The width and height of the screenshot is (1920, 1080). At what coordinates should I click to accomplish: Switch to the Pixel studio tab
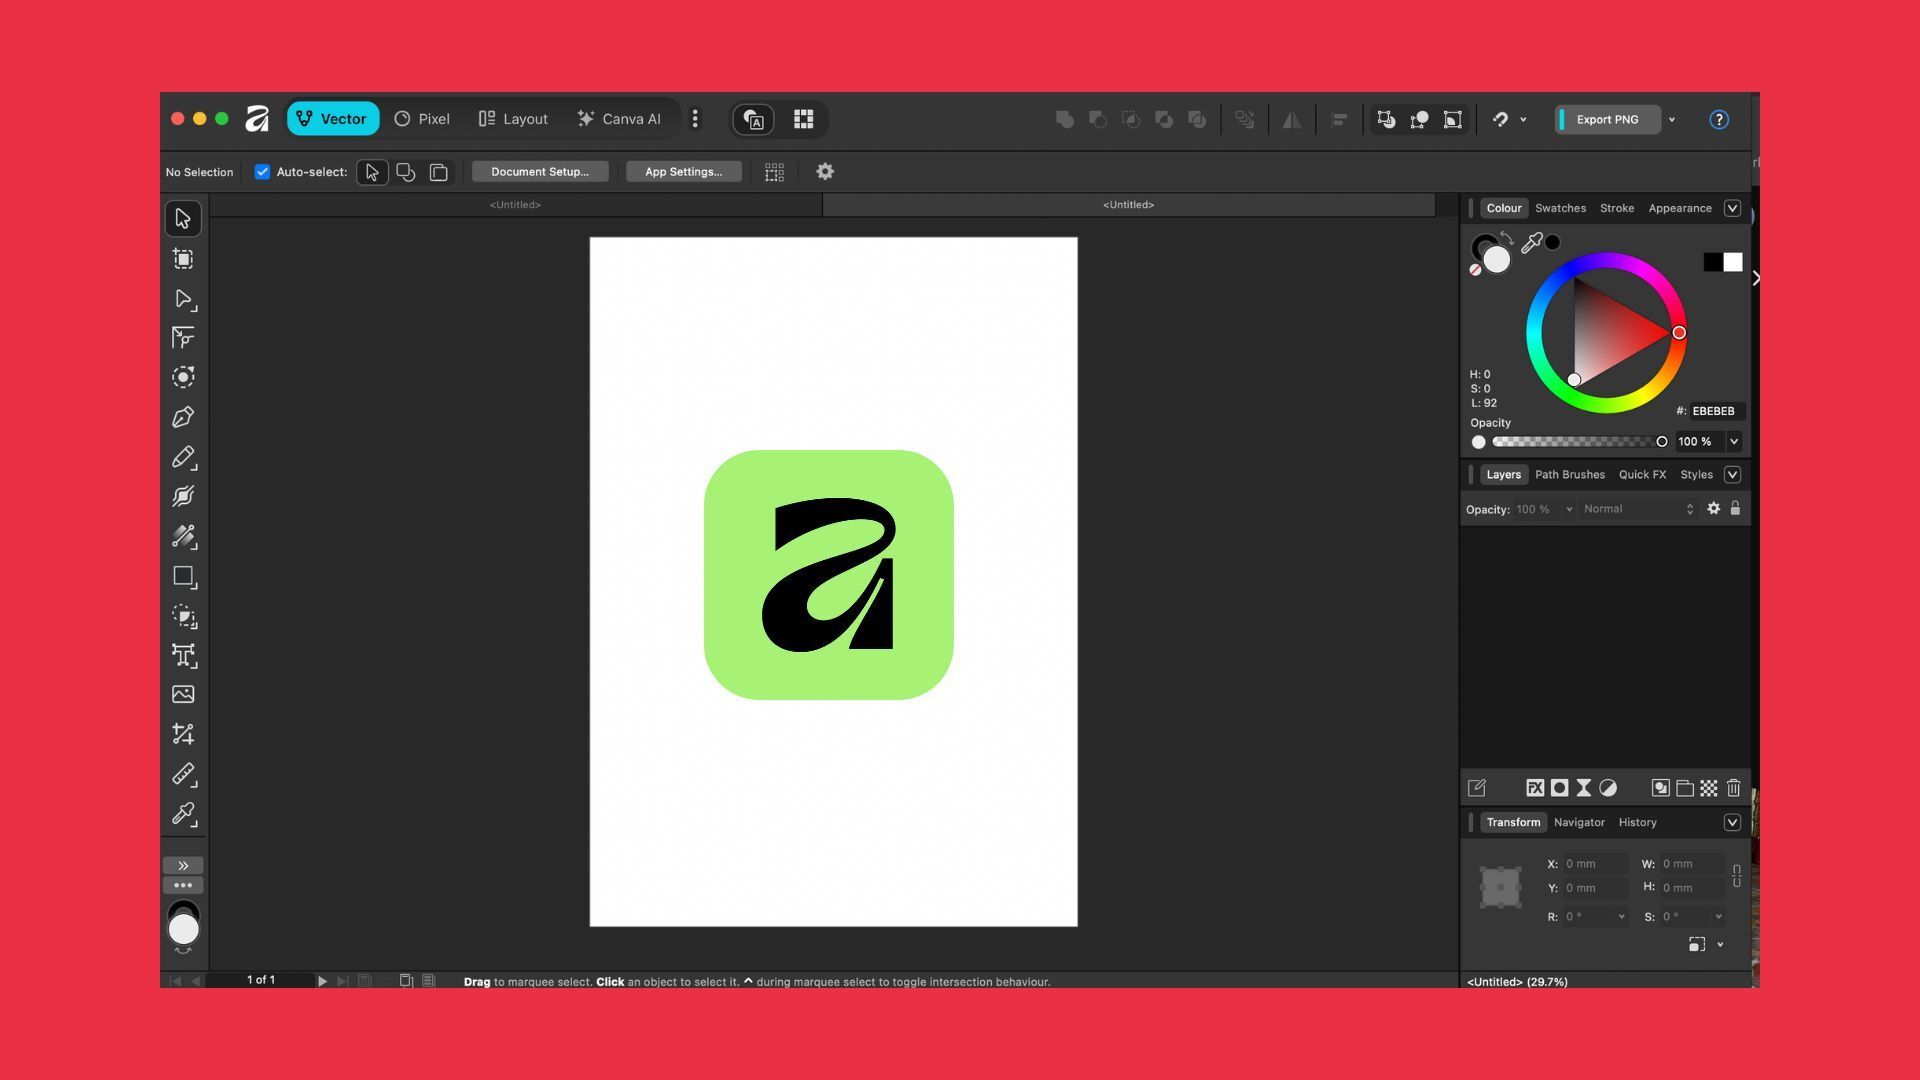click(x=422, y=119)
